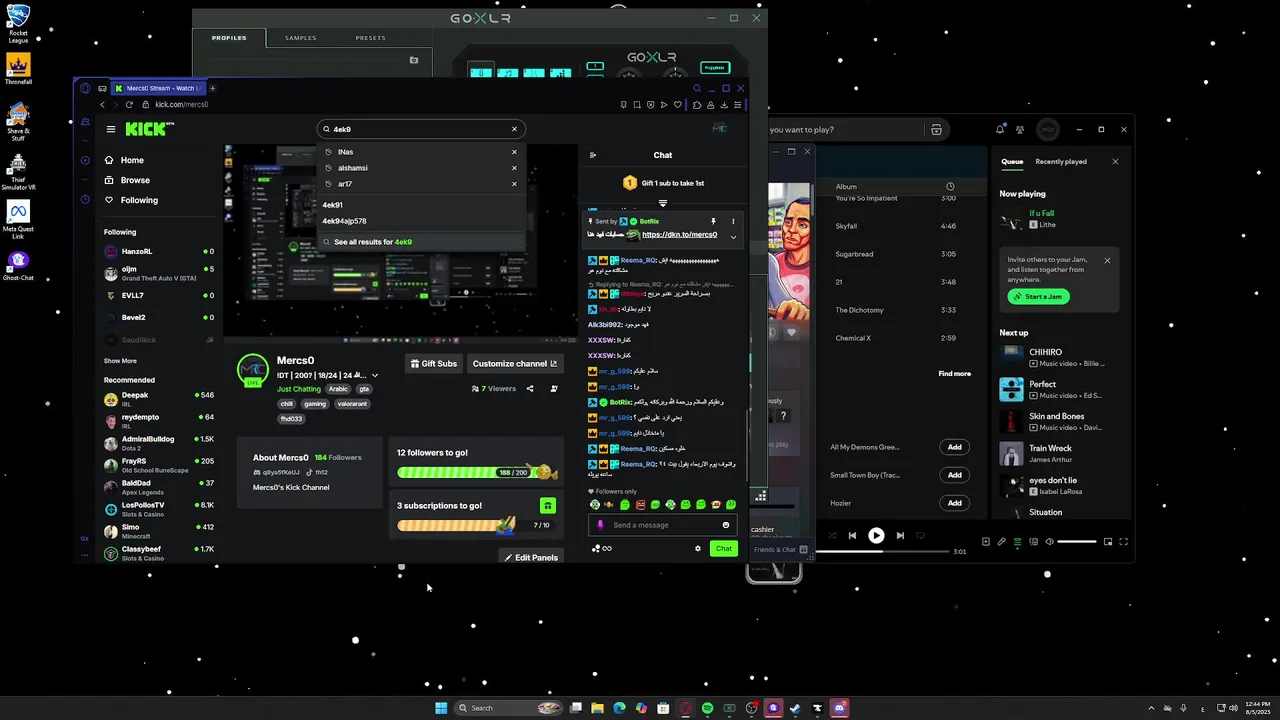Clear the Kick search box text
Image resolution: width=1280 pixels, height=720 pixels.
(514, 129)
